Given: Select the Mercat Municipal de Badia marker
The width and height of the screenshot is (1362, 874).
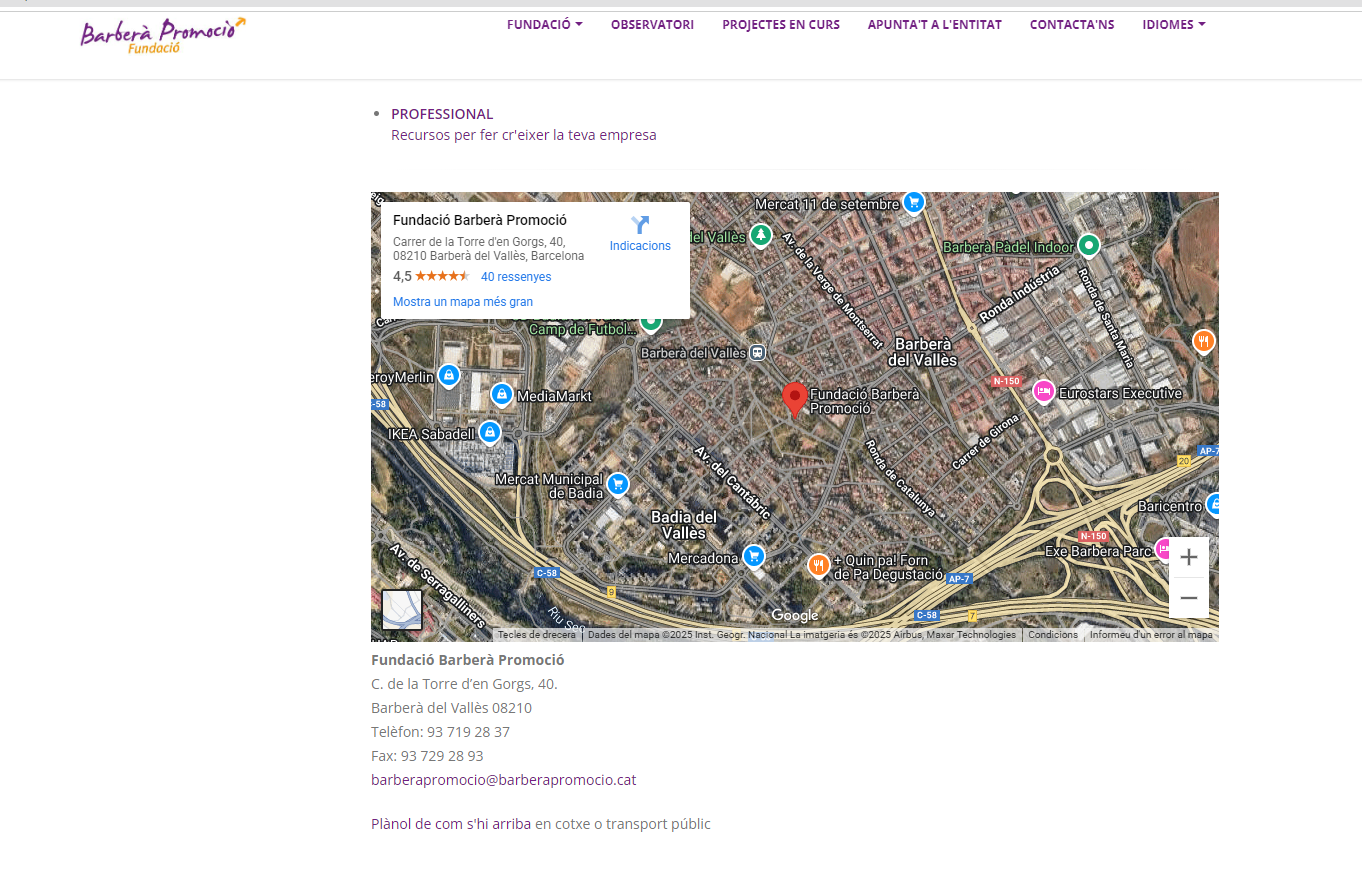Looking at the screenshot, I should click(618, 484).
